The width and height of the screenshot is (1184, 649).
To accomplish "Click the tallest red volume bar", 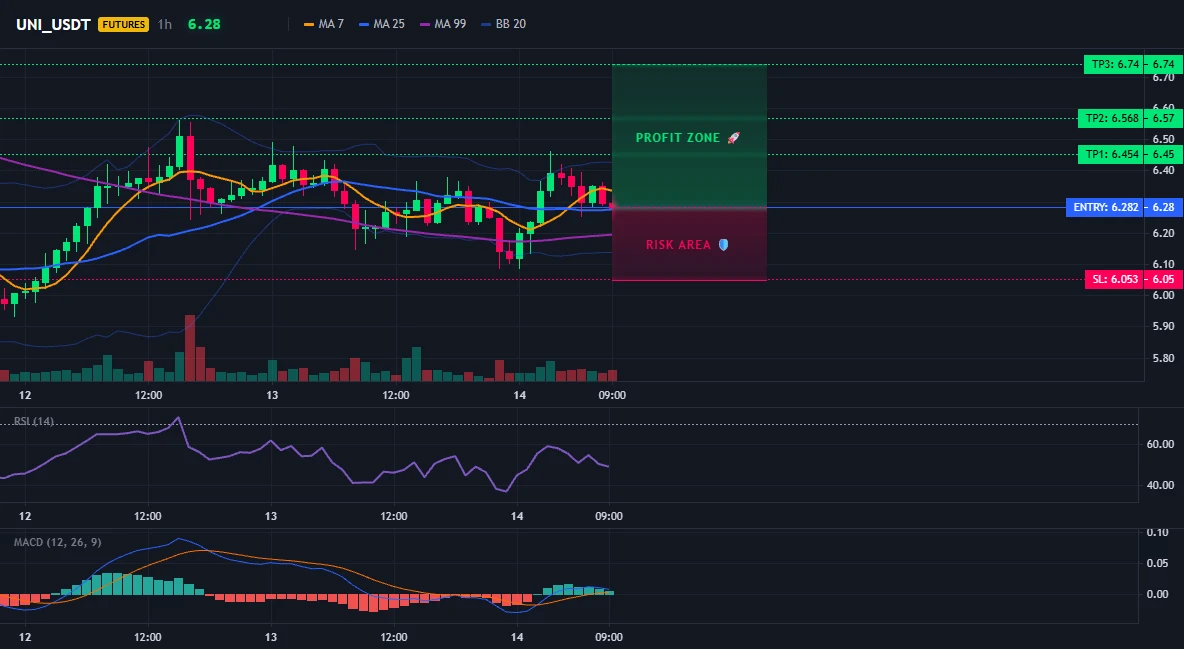I will click(x=190, y=348).
